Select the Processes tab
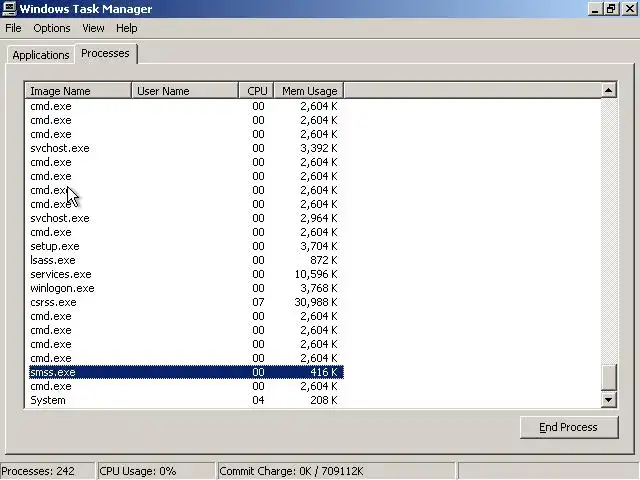 point(105,53)
